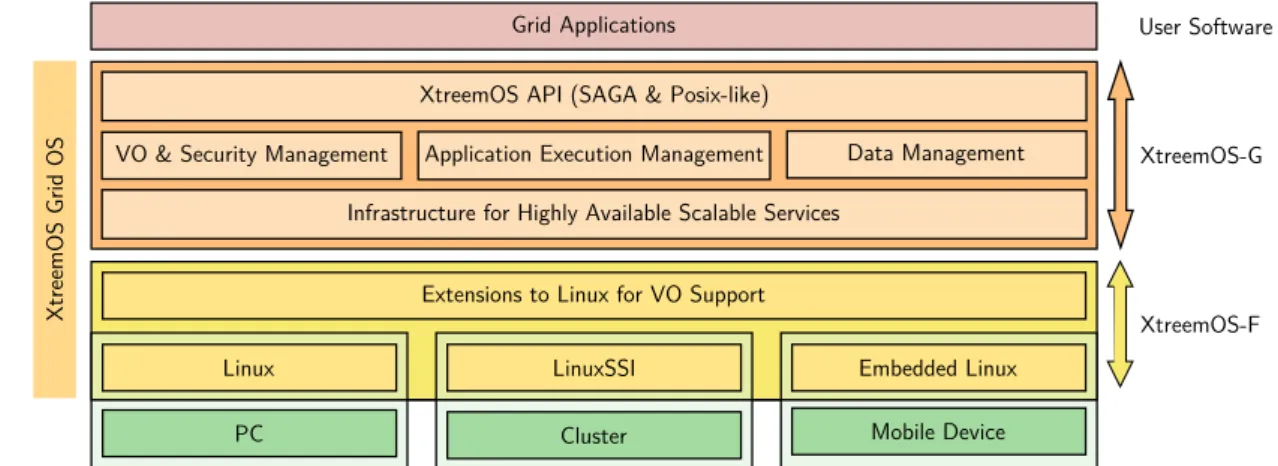The image size is (1278, 466).
Task: Click the User Software label
Action: pos(1206,28)
